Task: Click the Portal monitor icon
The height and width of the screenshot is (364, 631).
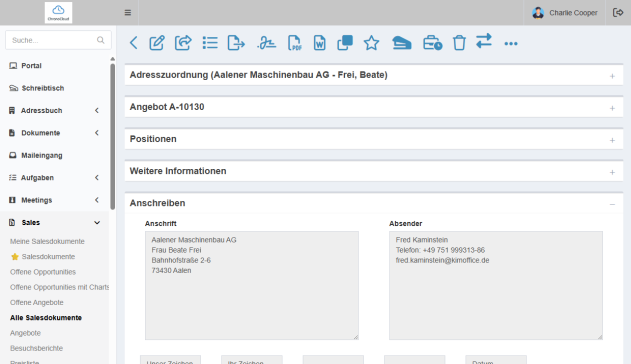Action: click(13, 66)
